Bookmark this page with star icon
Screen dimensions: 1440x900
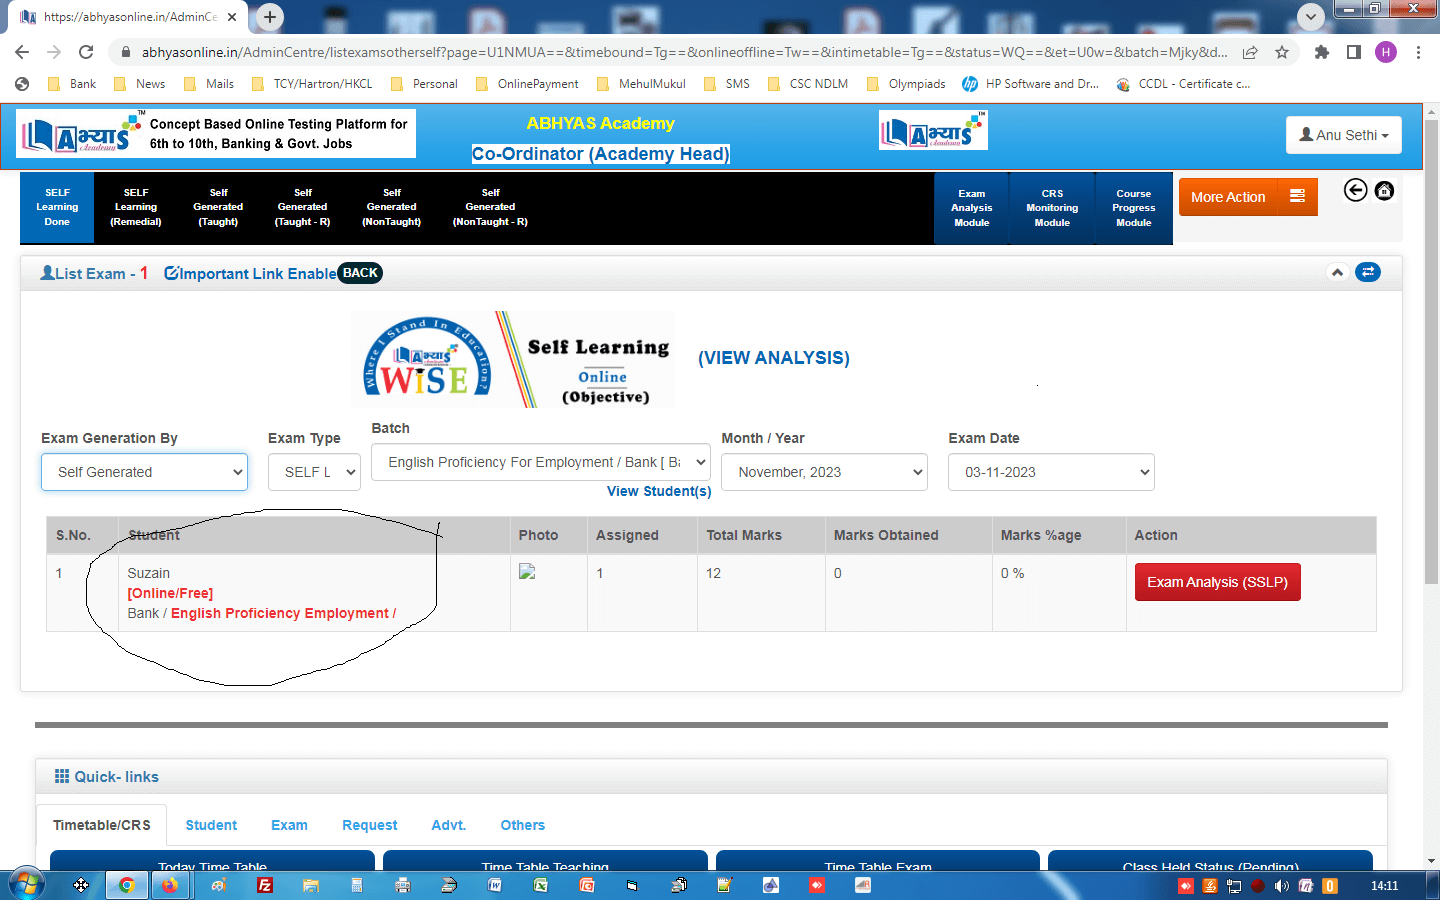1282,52
